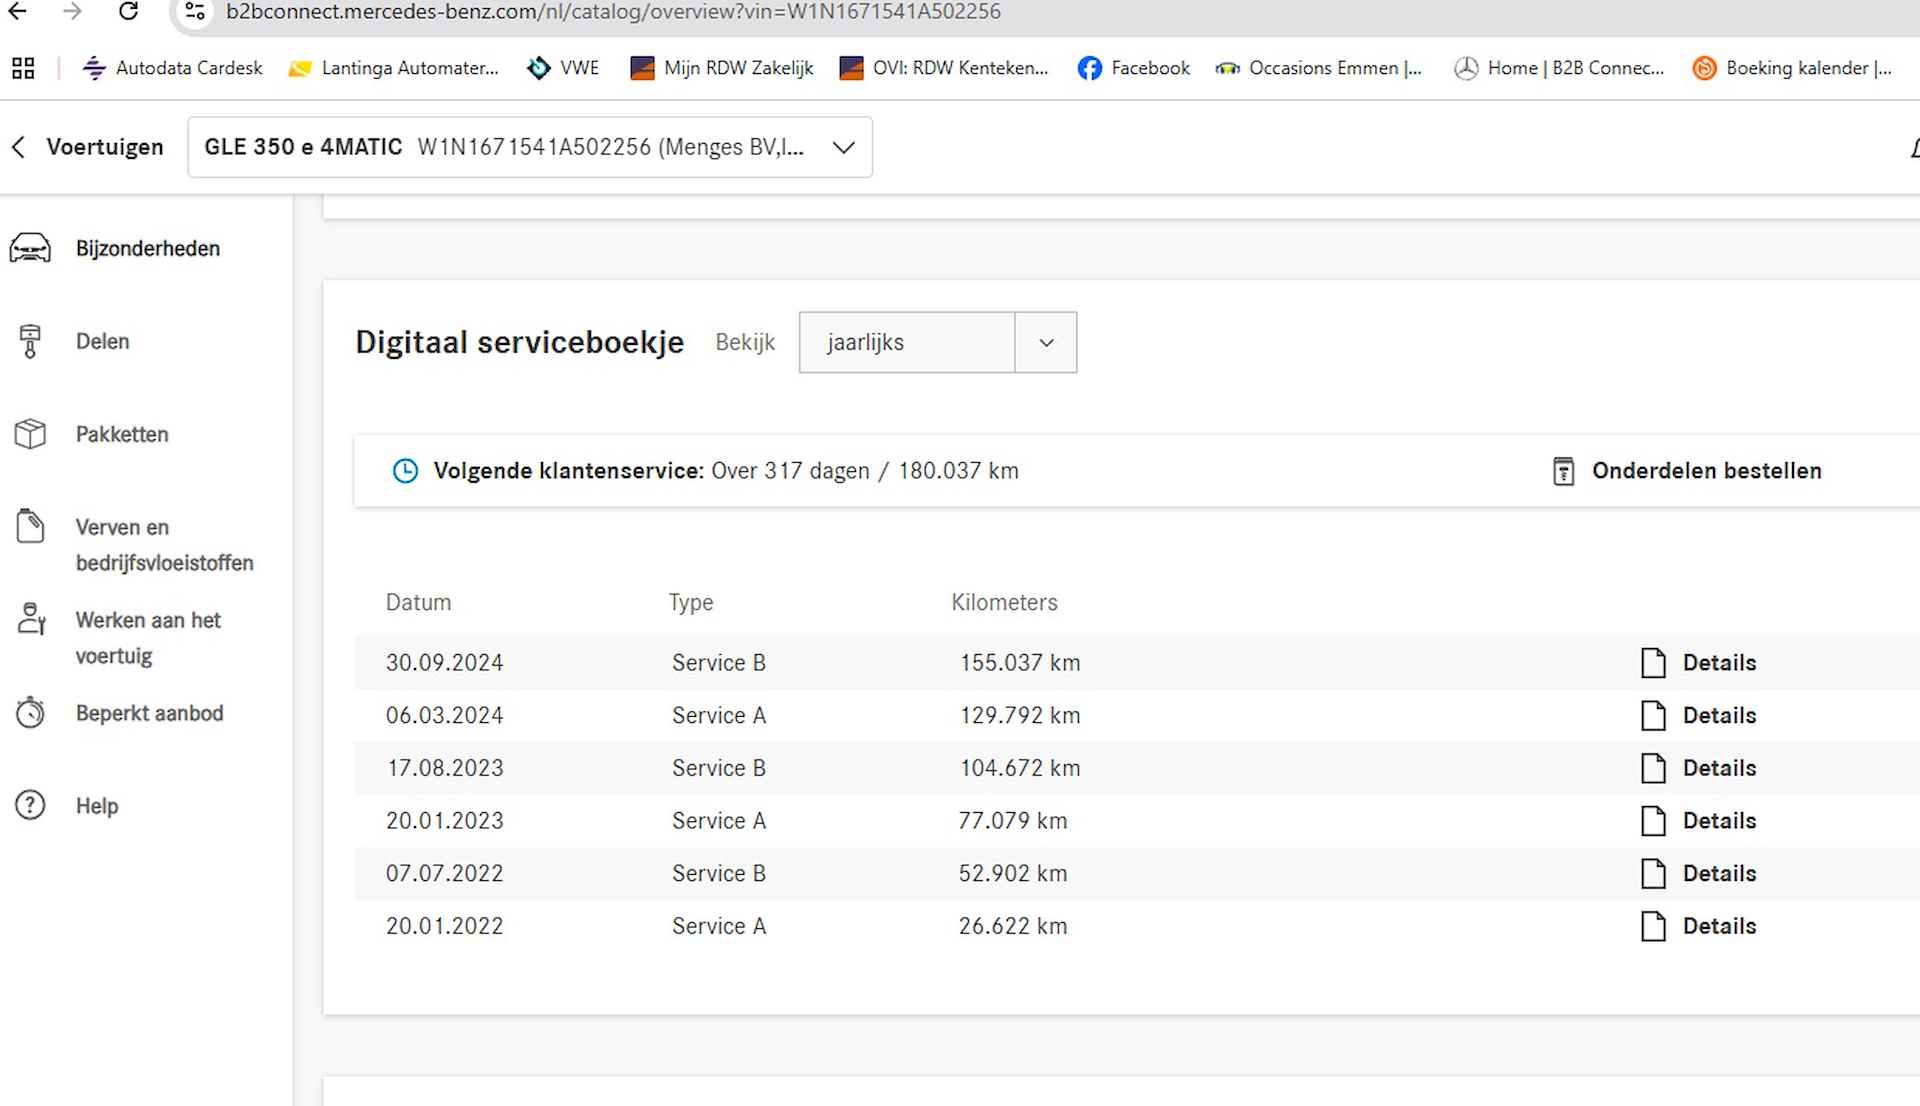
Task: Click the Autodata Cardesk bookmark favicon
Action: [94, 68]
